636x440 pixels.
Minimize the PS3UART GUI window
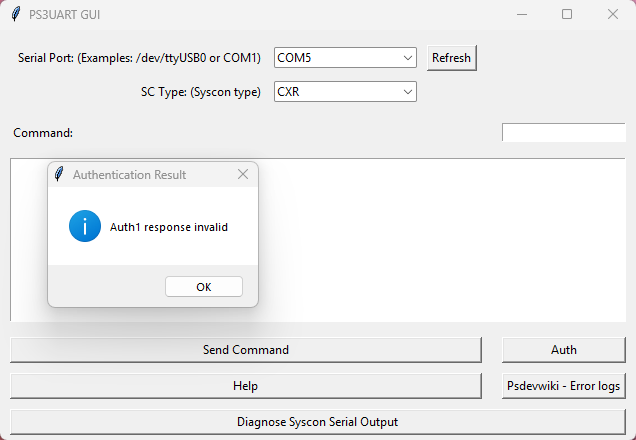click(521, 15)
